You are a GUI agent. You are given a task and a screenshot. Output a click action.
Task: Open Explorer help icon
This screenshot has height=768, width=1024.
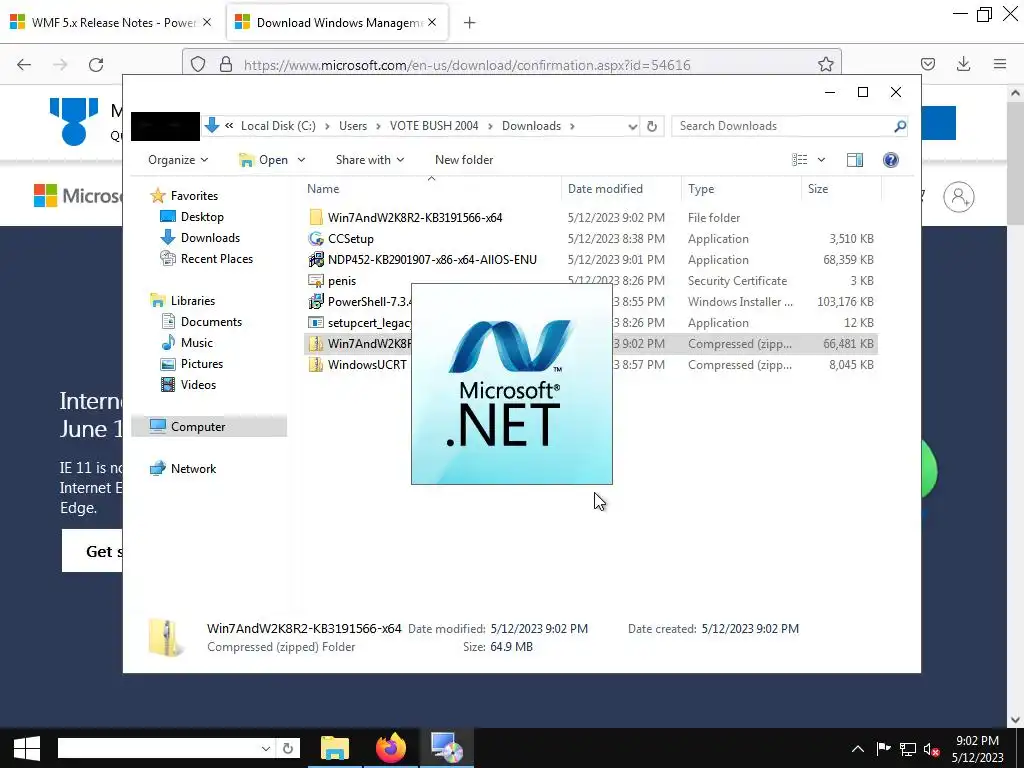click(891, 160)
